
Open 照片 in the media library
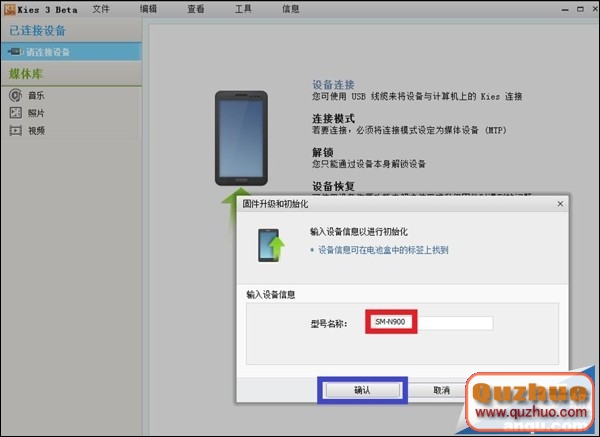click(x=36, y=113)
